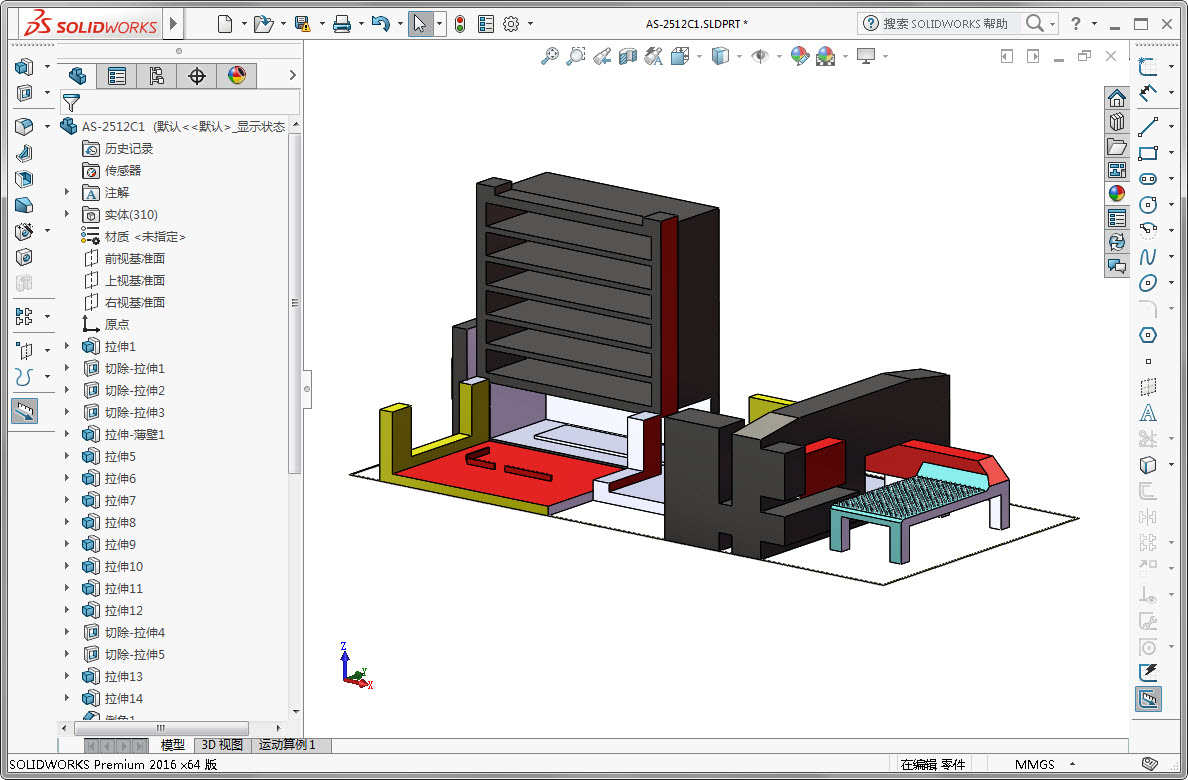The image size is (1188, 780).
Task: Click Zoom to Area in view toolbar
Action: click(x=576, y=56)
